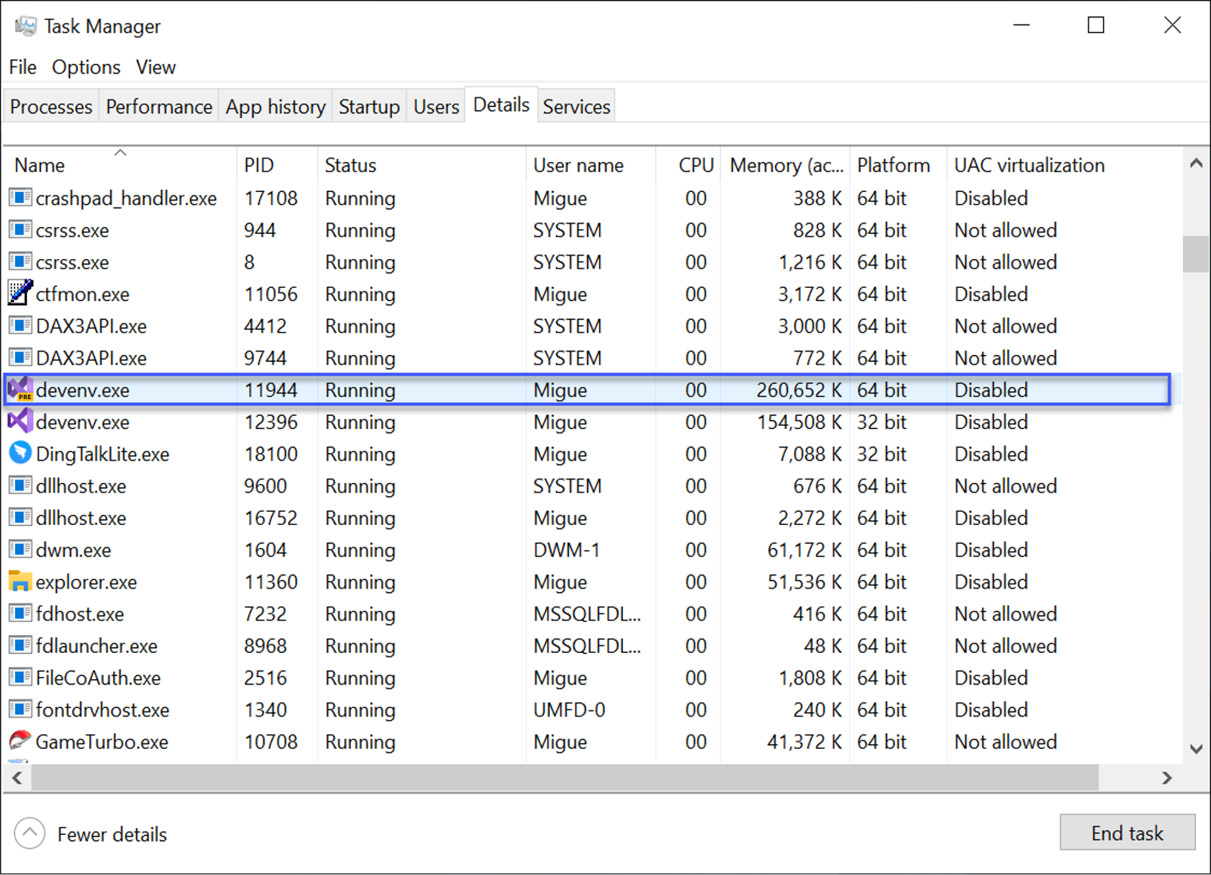The image size is (1211, 875).
Task: Click the 3,172 K memory value
Action: 810,294
